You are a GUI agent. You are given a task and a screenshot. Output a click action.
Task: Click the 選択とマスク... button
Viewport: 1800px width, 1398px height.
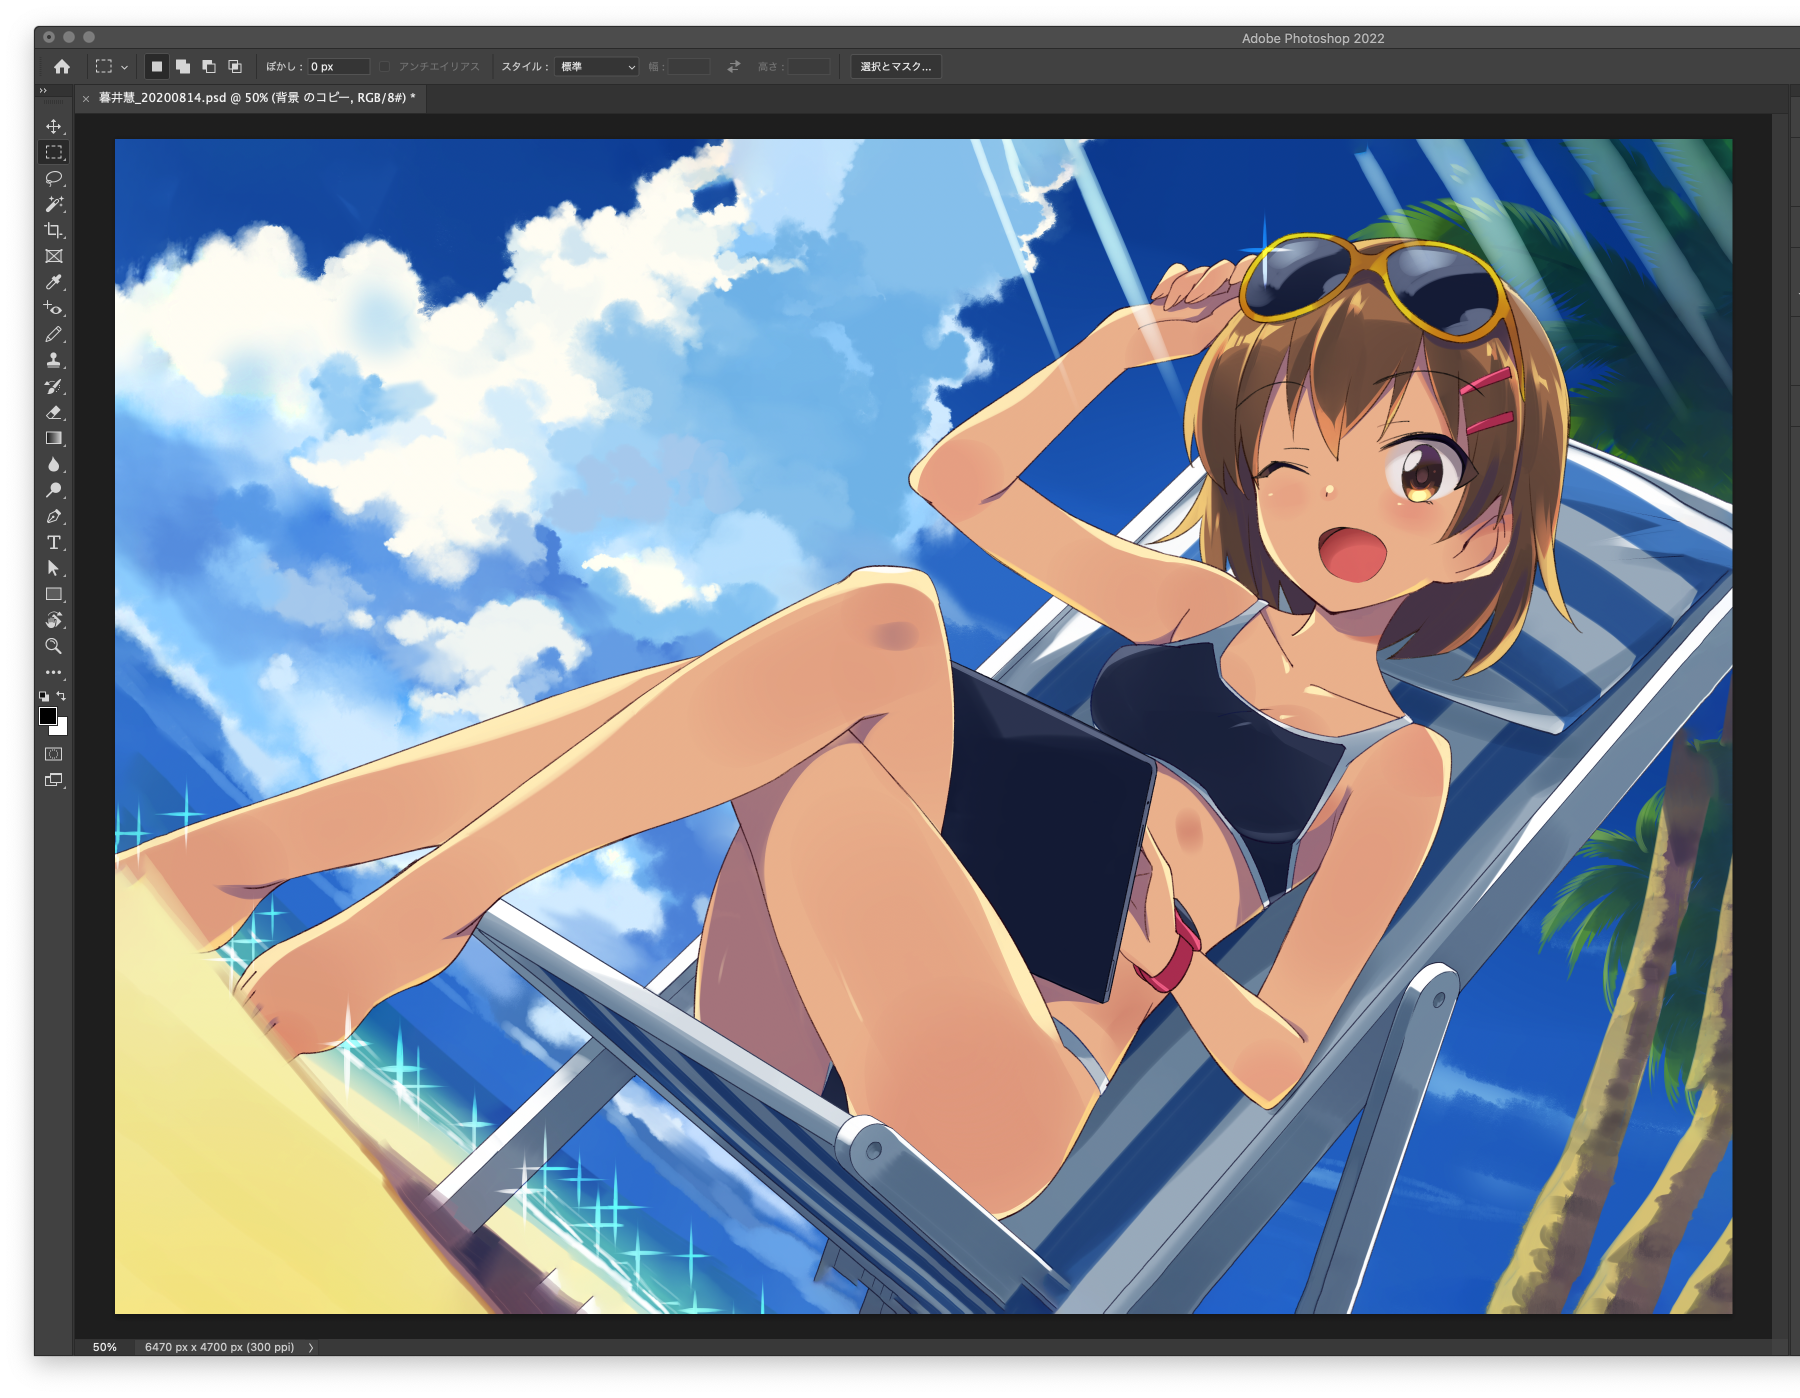[x=895, y=67]
